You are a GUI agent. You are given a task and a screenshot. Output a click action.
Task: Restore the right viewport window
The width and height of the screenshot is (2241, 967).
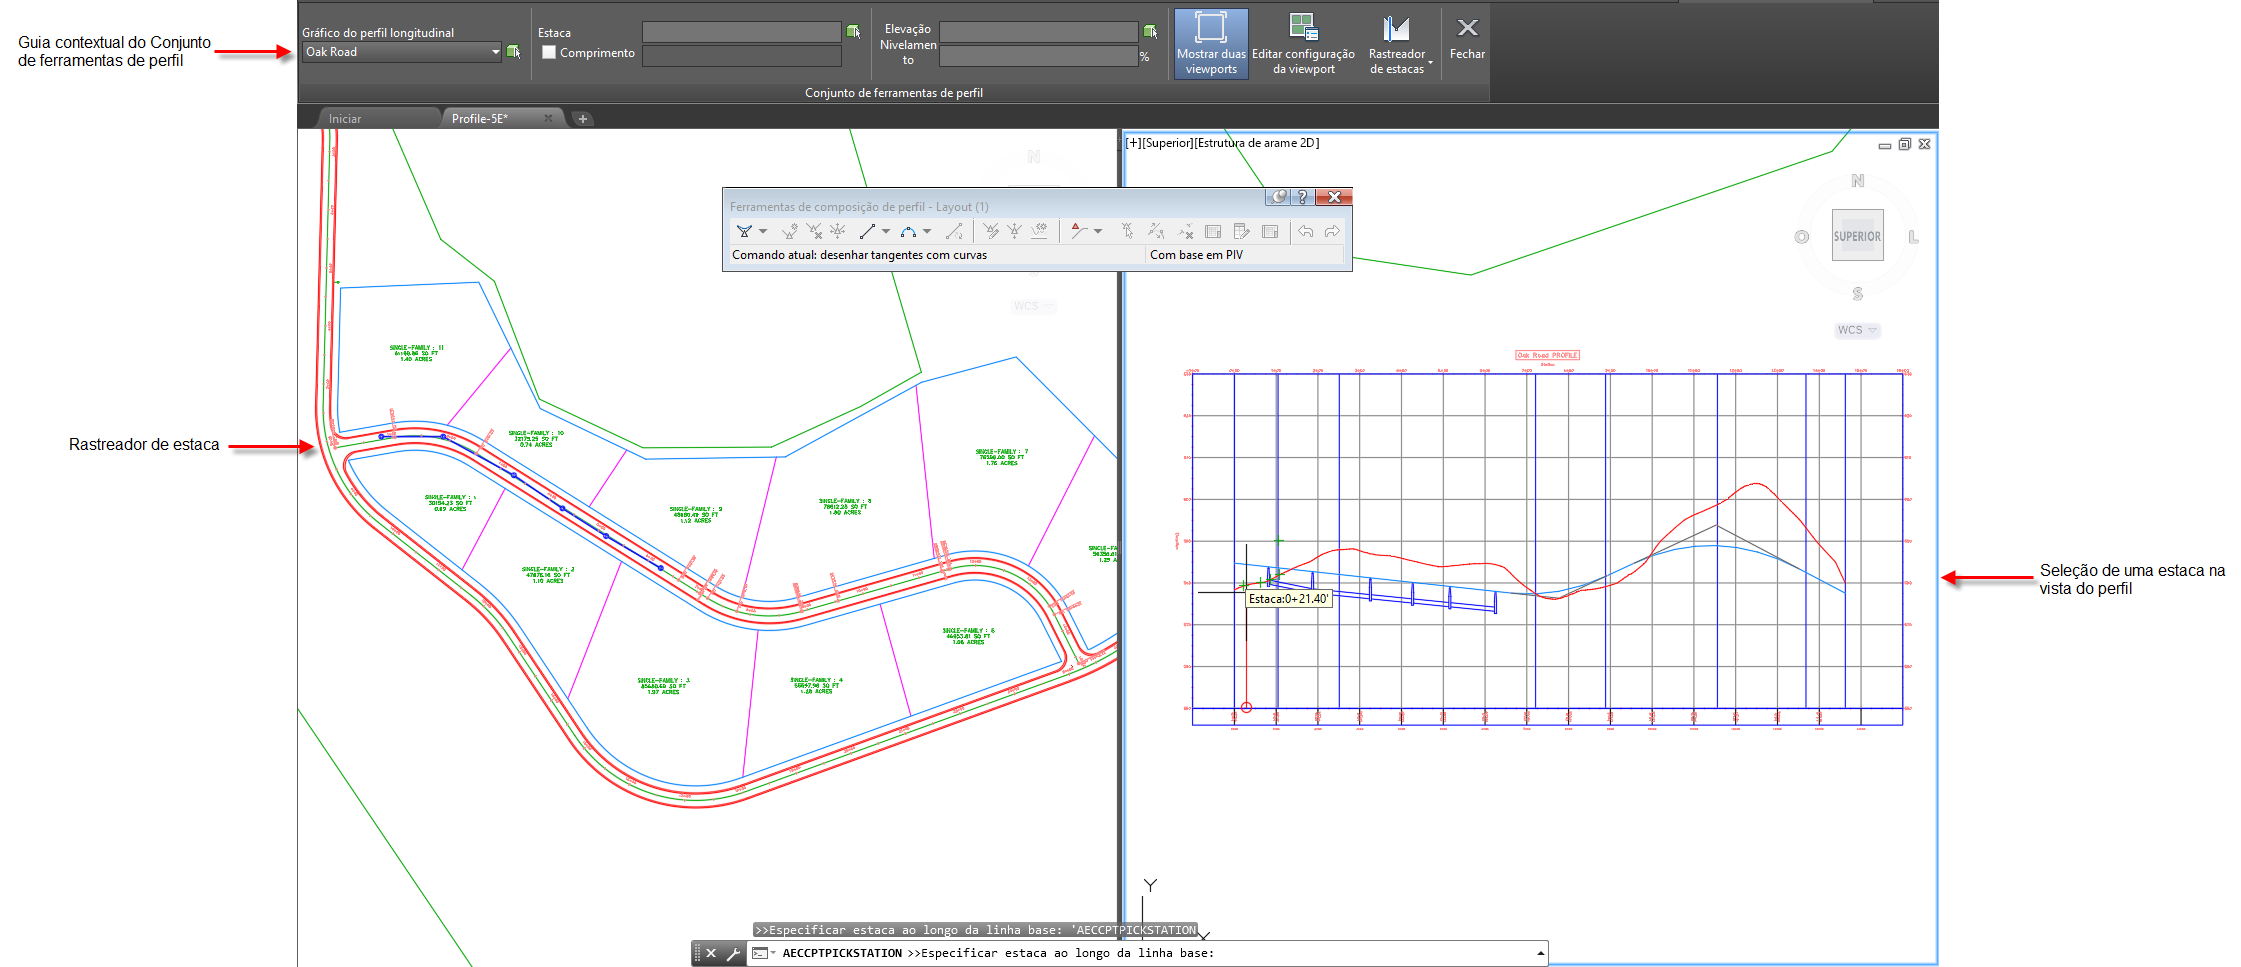(1905, 145)
